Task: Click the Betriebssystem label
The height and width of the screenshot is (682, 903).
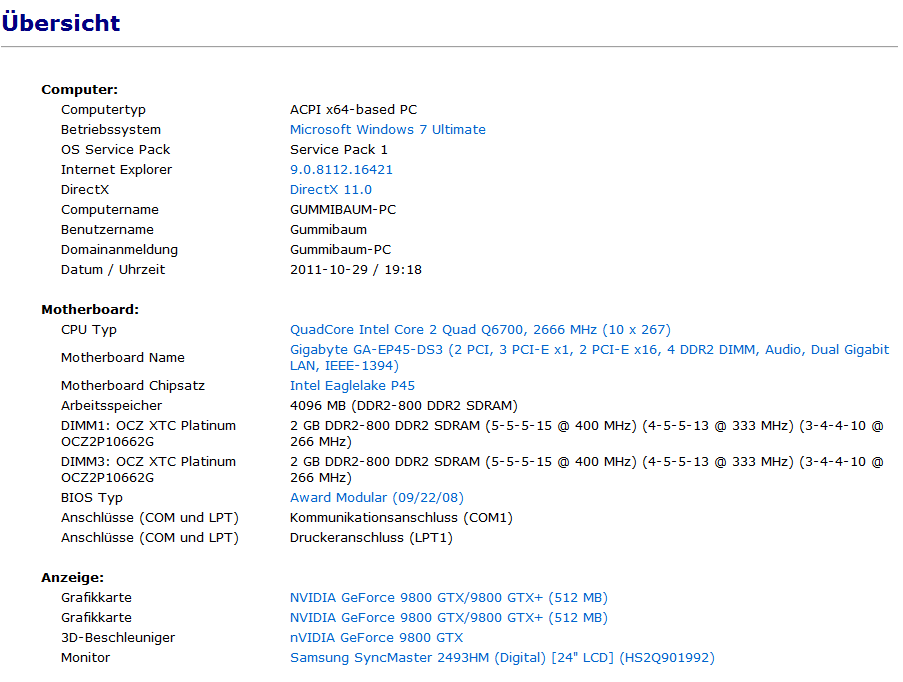Action: [111, 130]
